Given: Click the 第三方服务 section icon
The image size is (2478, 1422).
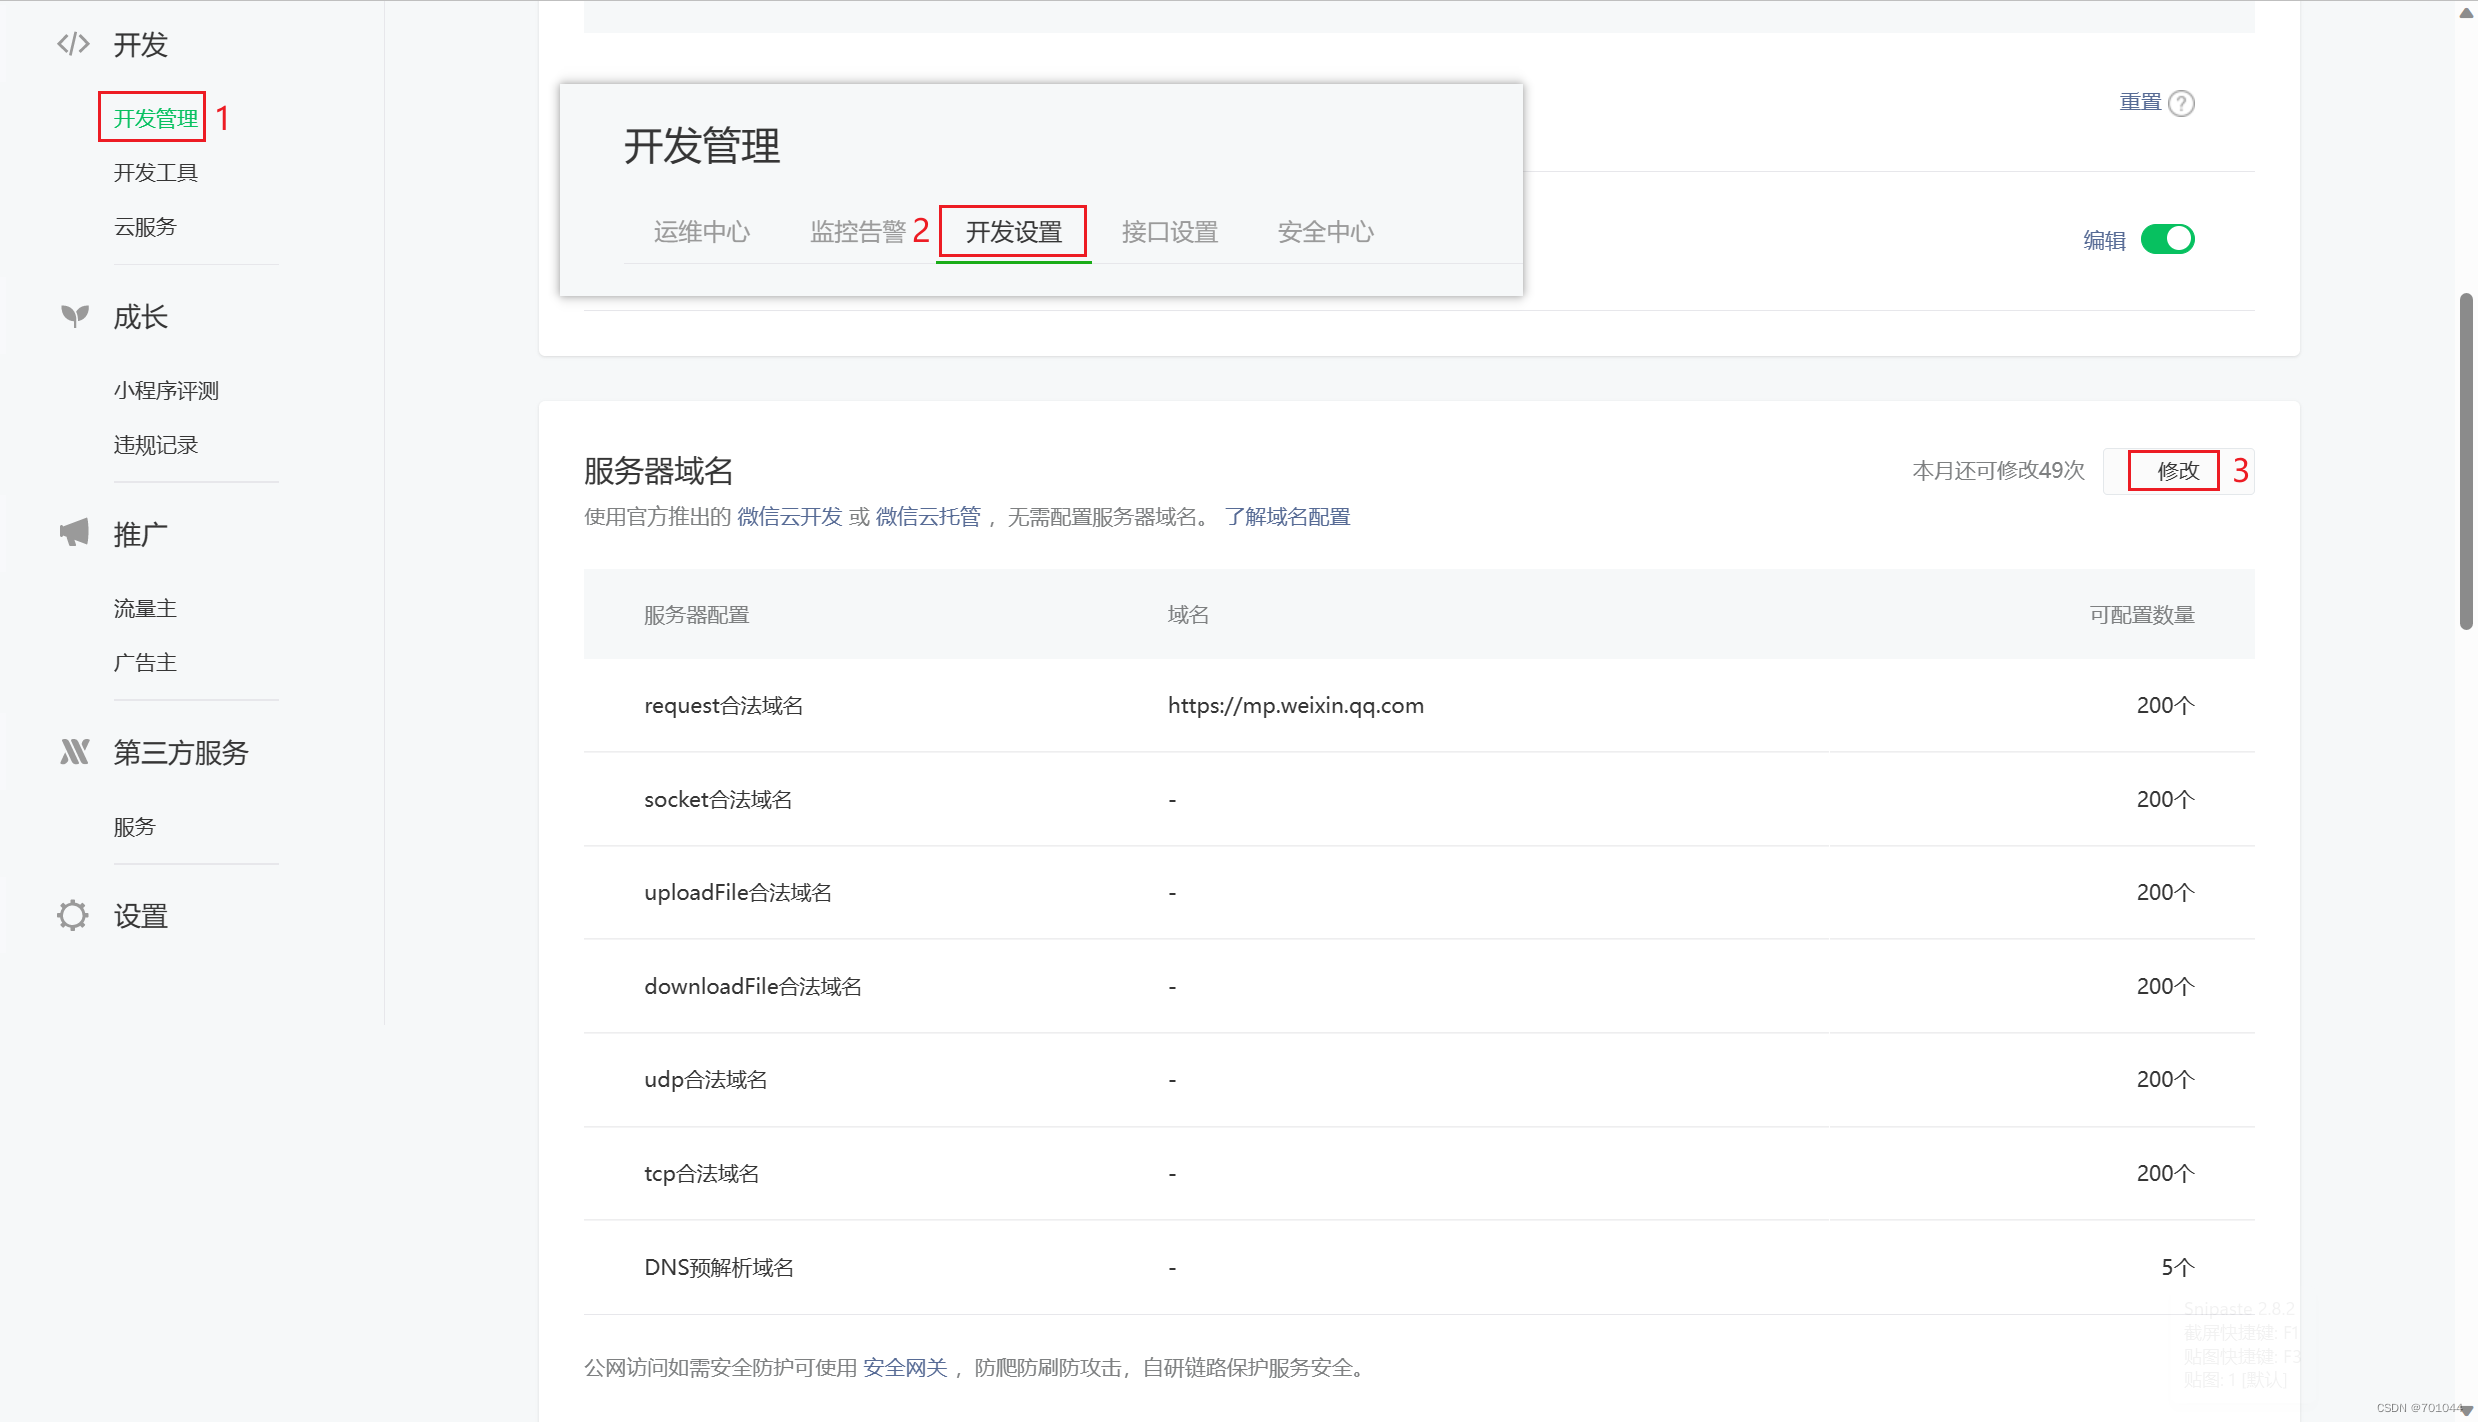Looking at the screenshot, I should 74,752.
